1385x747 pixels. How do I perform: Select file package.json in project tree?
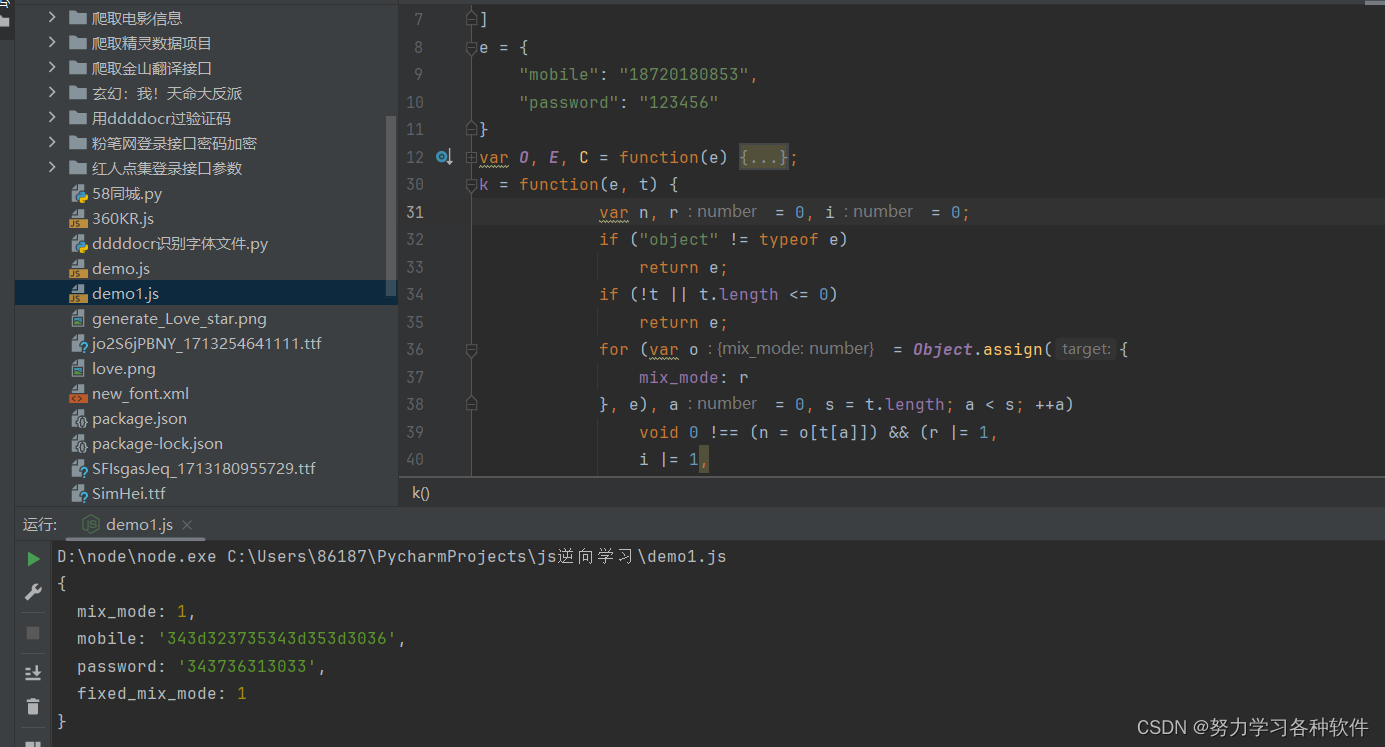tap(139, 418)
